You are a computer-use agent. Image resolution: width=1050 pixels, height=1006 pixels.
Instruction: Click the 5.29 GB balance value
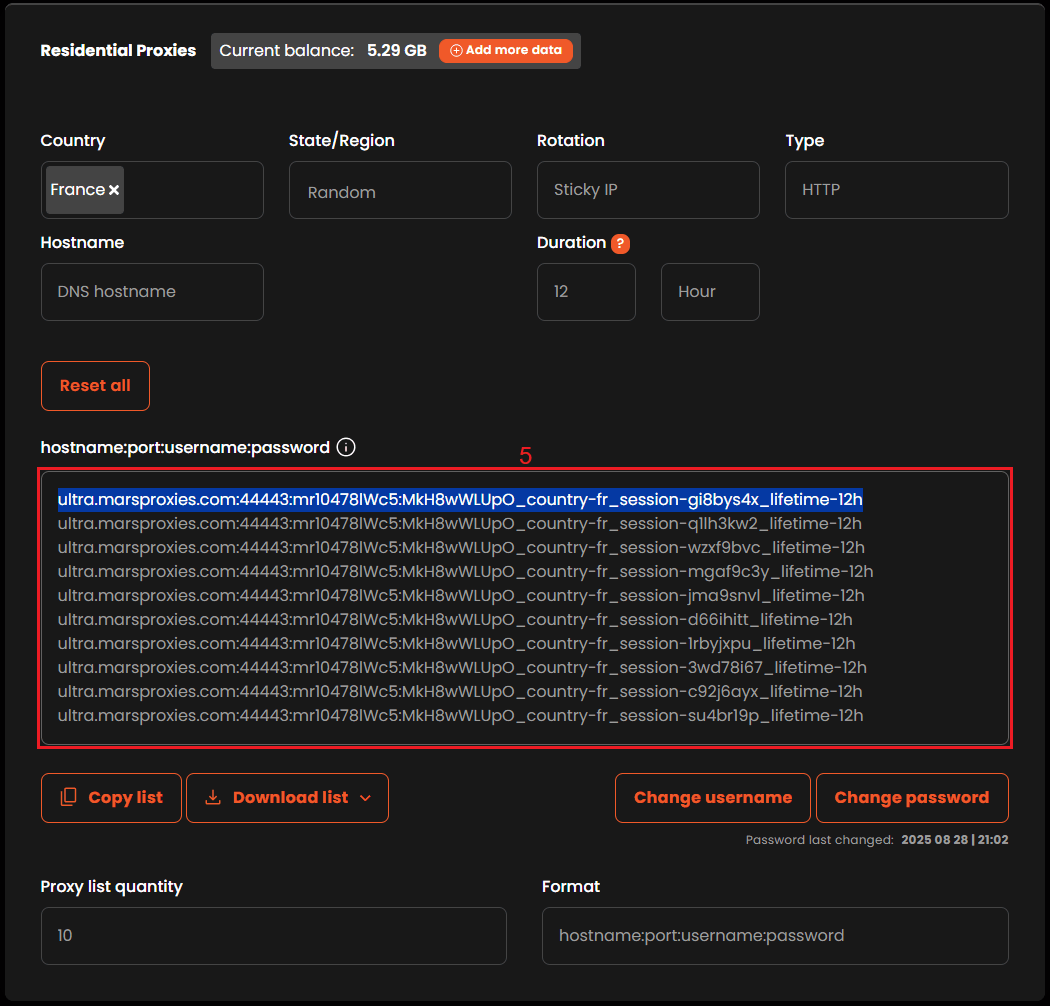(x=396, y=51)
